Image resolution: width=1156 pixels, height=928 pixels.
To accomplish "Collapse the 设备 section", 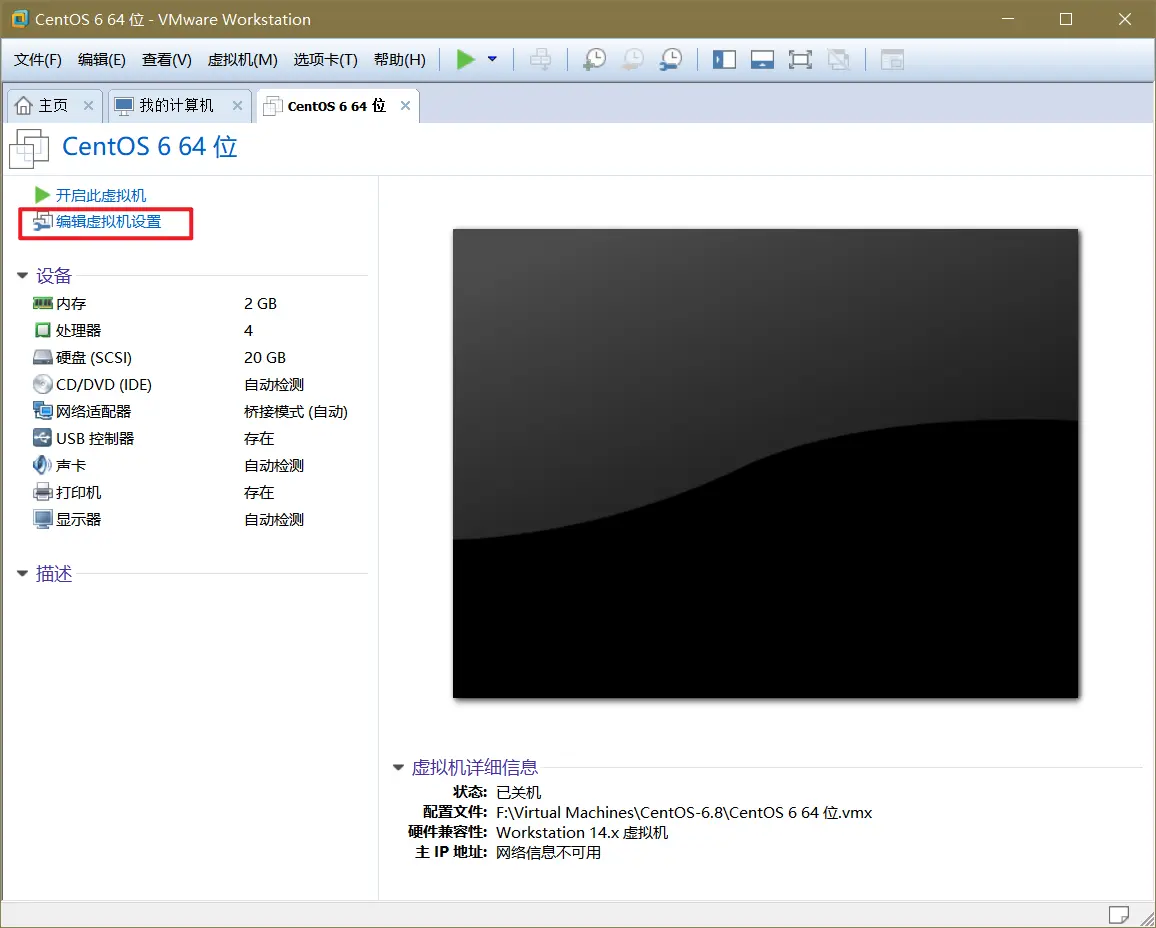I will click(x=22, y=276).
